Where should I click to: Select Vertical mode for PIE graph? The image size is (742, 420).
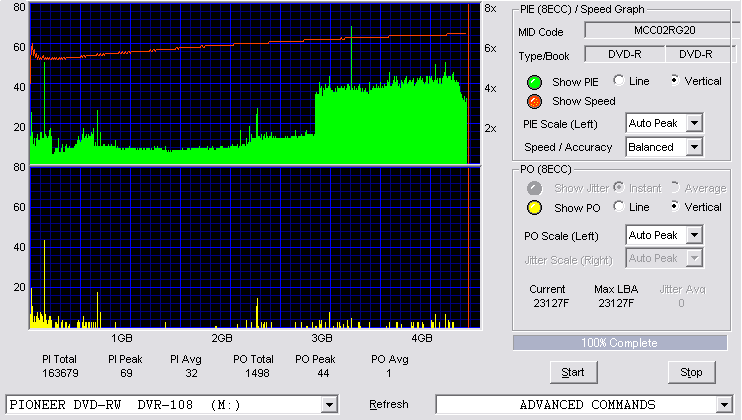coord(674,80)
